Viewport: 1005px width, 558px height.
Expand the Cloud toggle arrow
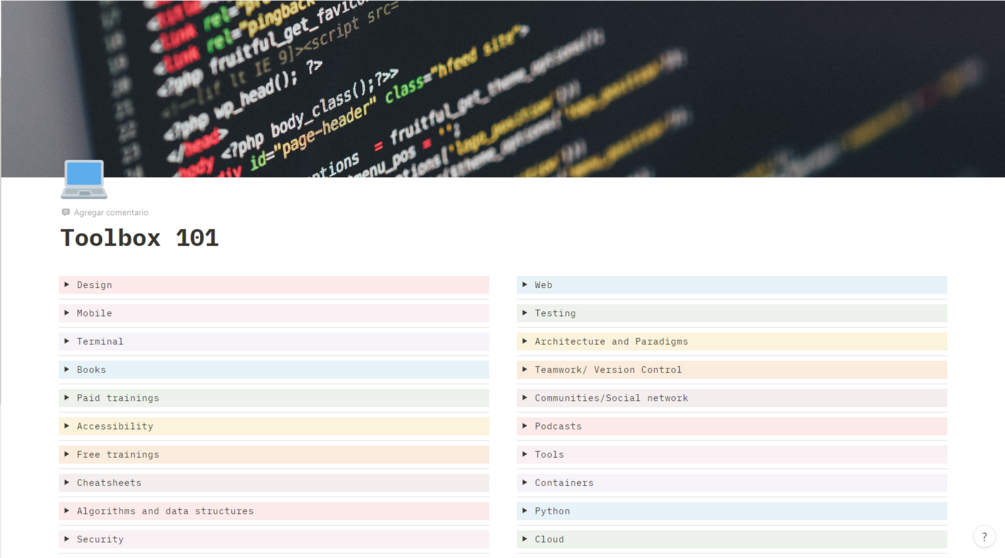point(525,538)
